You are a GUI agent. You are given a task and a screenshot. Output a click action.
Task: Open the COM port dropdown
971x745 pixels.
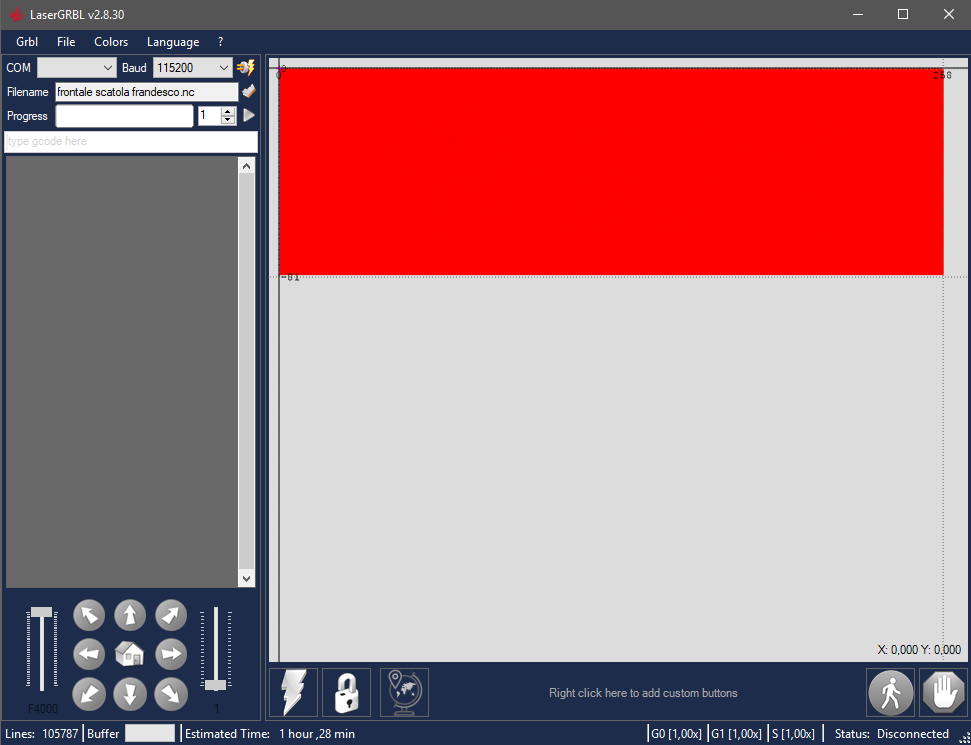click(x=78, y=68)
